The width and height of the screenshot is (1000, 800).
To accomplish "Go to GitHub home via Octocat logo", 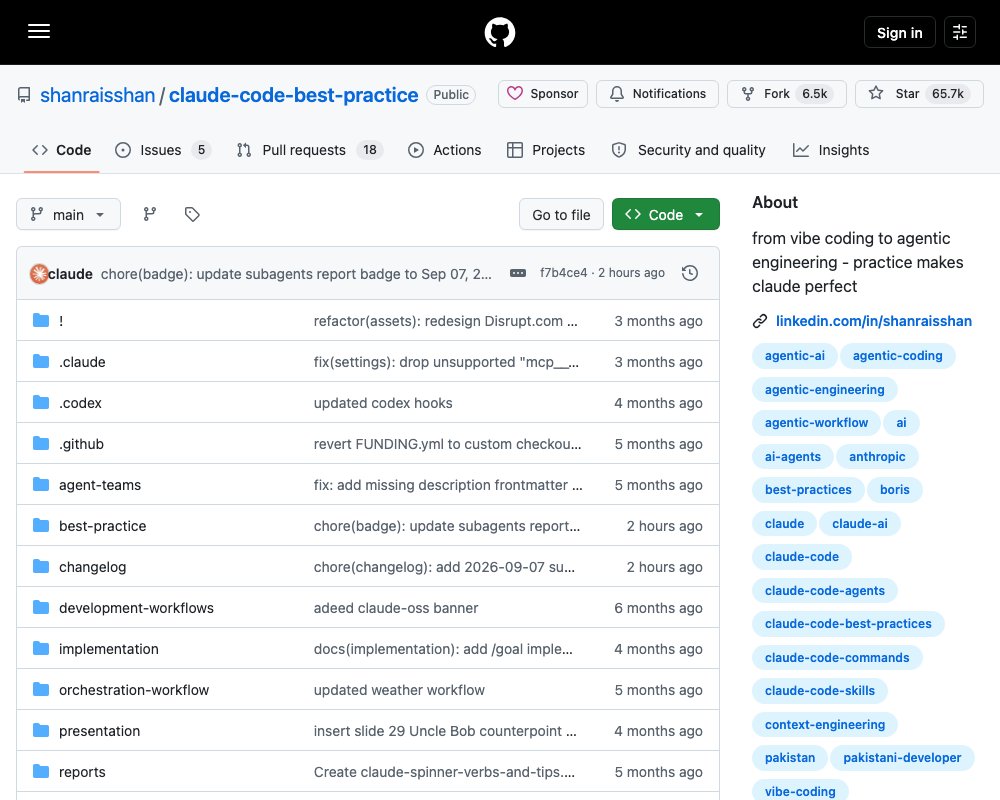I will [499, 32].
